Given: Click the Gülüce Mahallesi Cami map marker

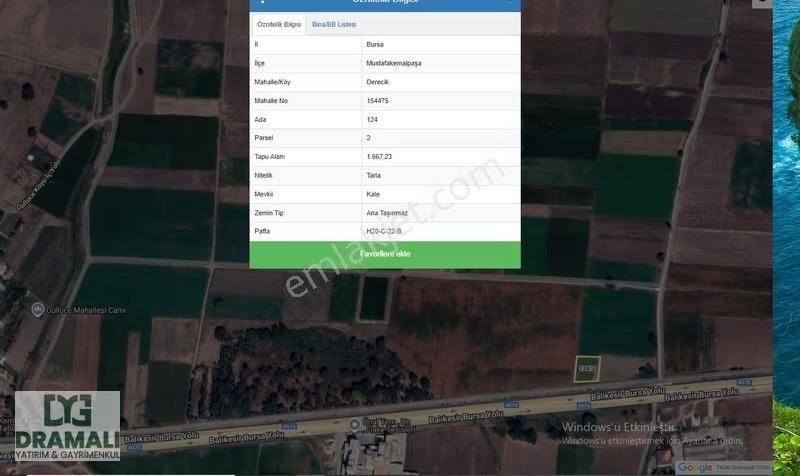Looking at the screenshot, I should tap(37, 310).
